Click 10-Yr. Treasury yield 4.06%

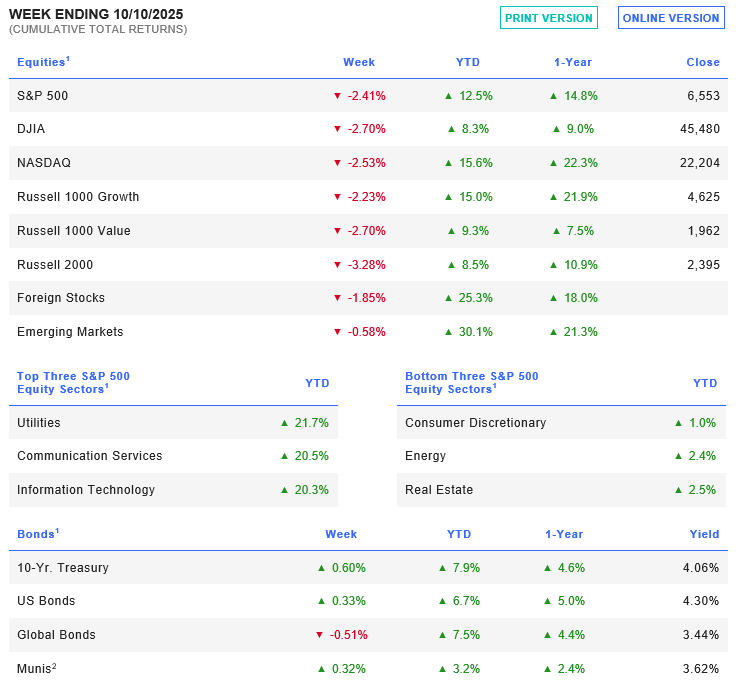pyautogui.click(x=701, y=568)
